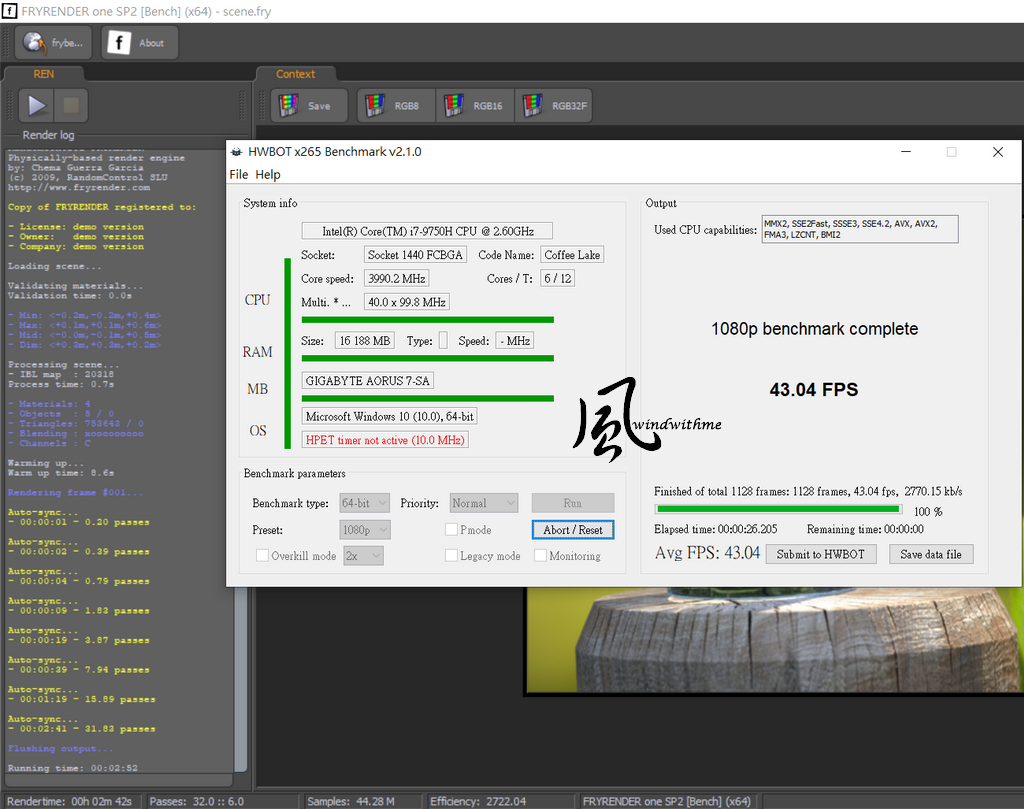Click the Socket 1440 FCBGA field
1024x809 pixels.
[415, 255]
